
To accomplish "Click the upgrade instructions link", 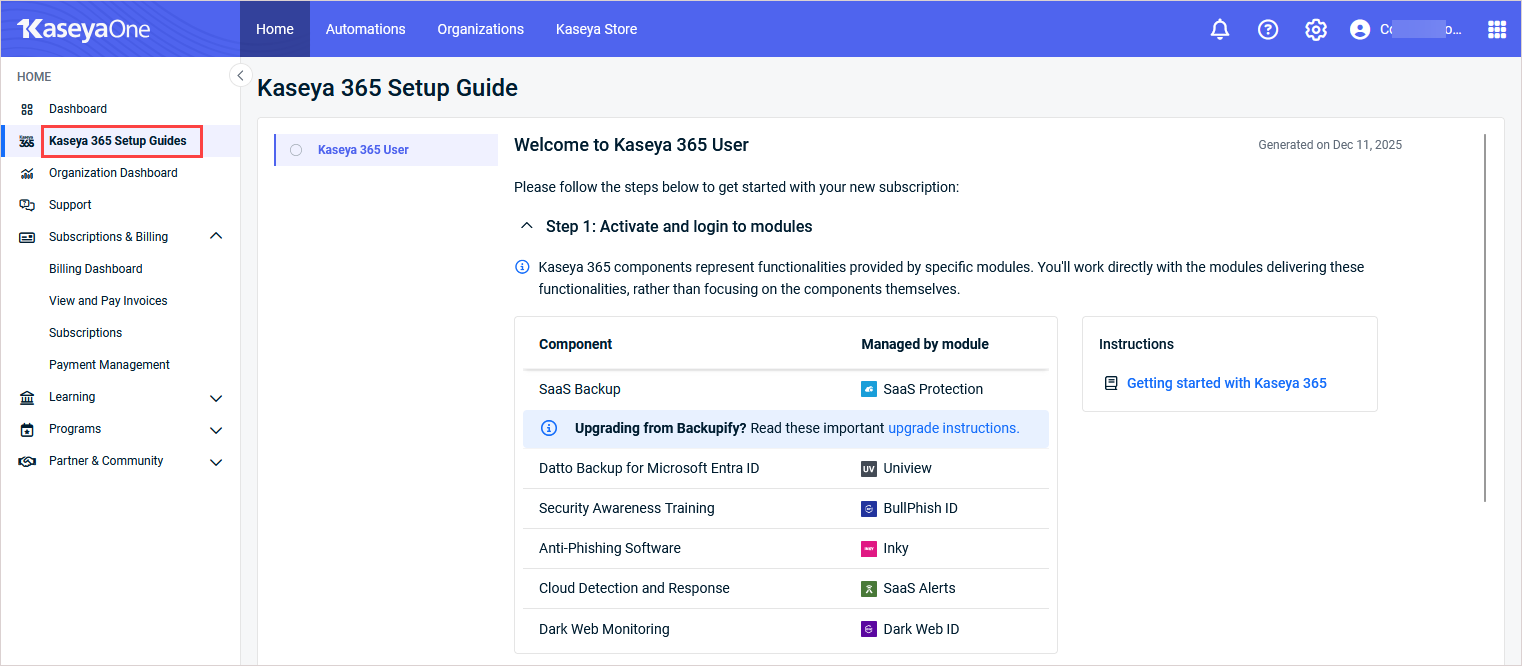I will click(953, 428).
